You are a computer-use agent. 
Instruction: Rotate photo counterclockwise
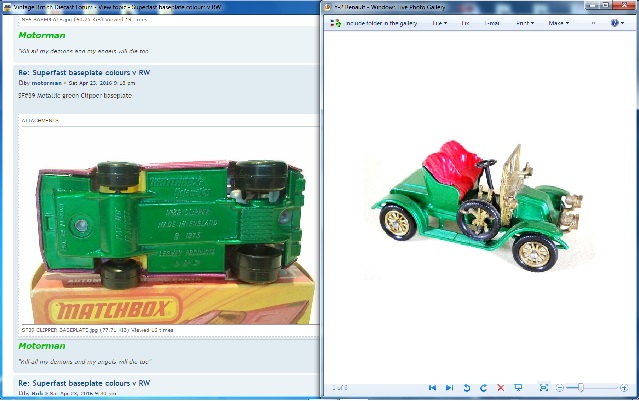click(467, 387)
